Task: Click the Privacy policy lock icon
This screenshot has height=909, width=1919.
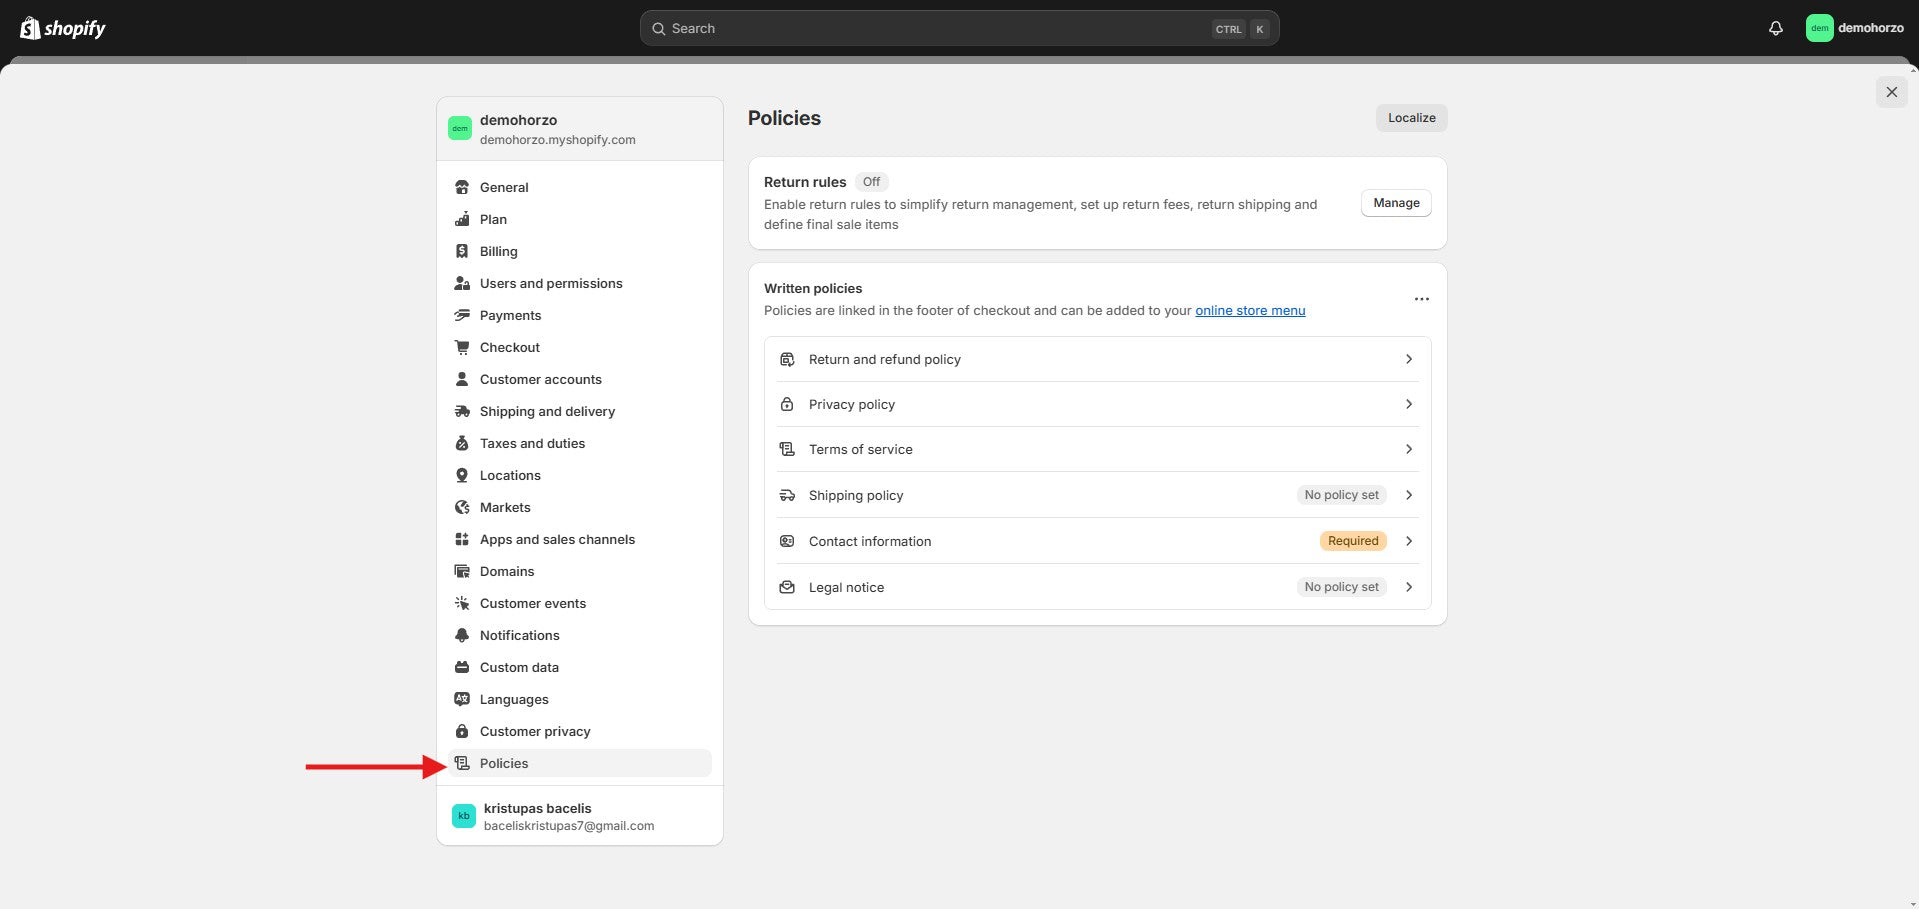Action: 787,404
